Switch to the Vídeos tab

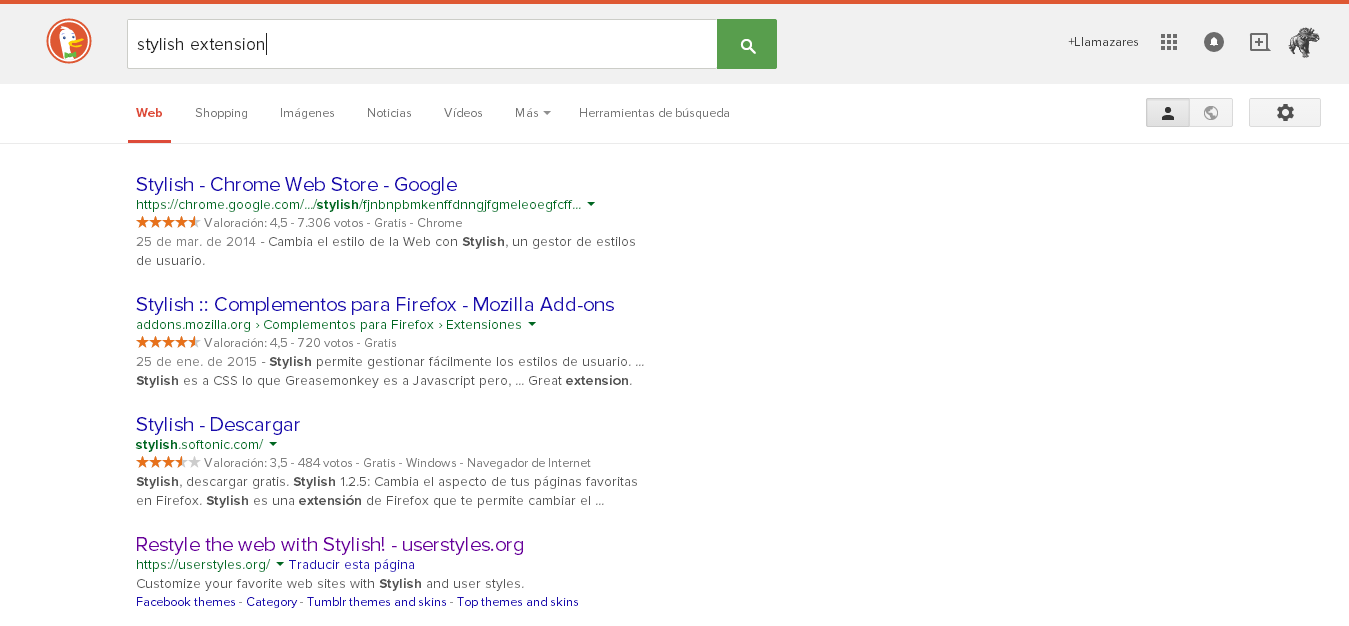click(x=463, y=113)
